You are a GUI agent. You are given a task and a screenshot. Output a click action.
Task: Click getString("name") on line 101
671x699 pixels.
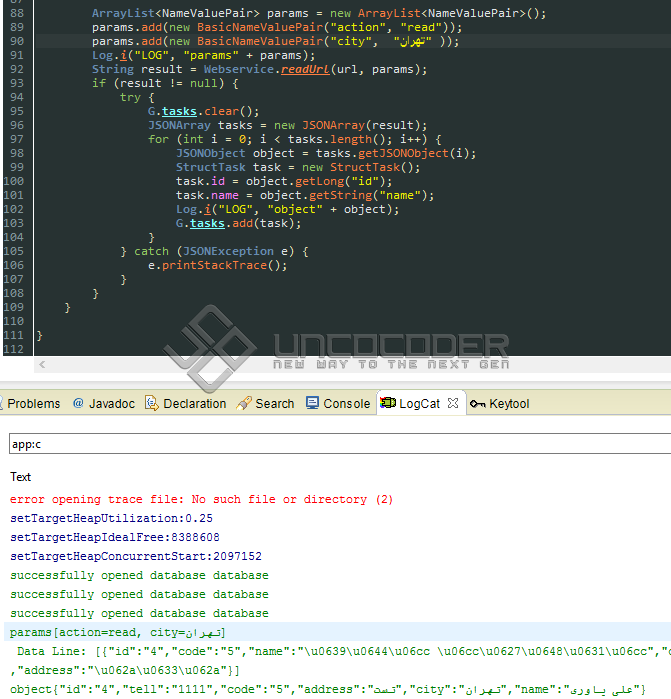coord(369,195)
